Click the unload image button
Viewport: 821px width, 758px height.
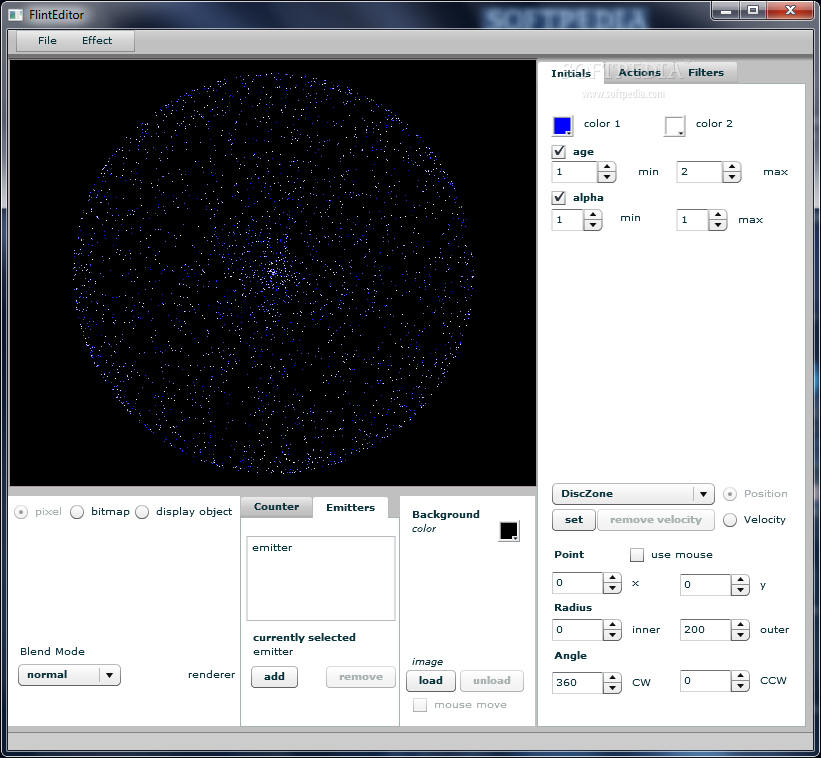coord(492,681)
